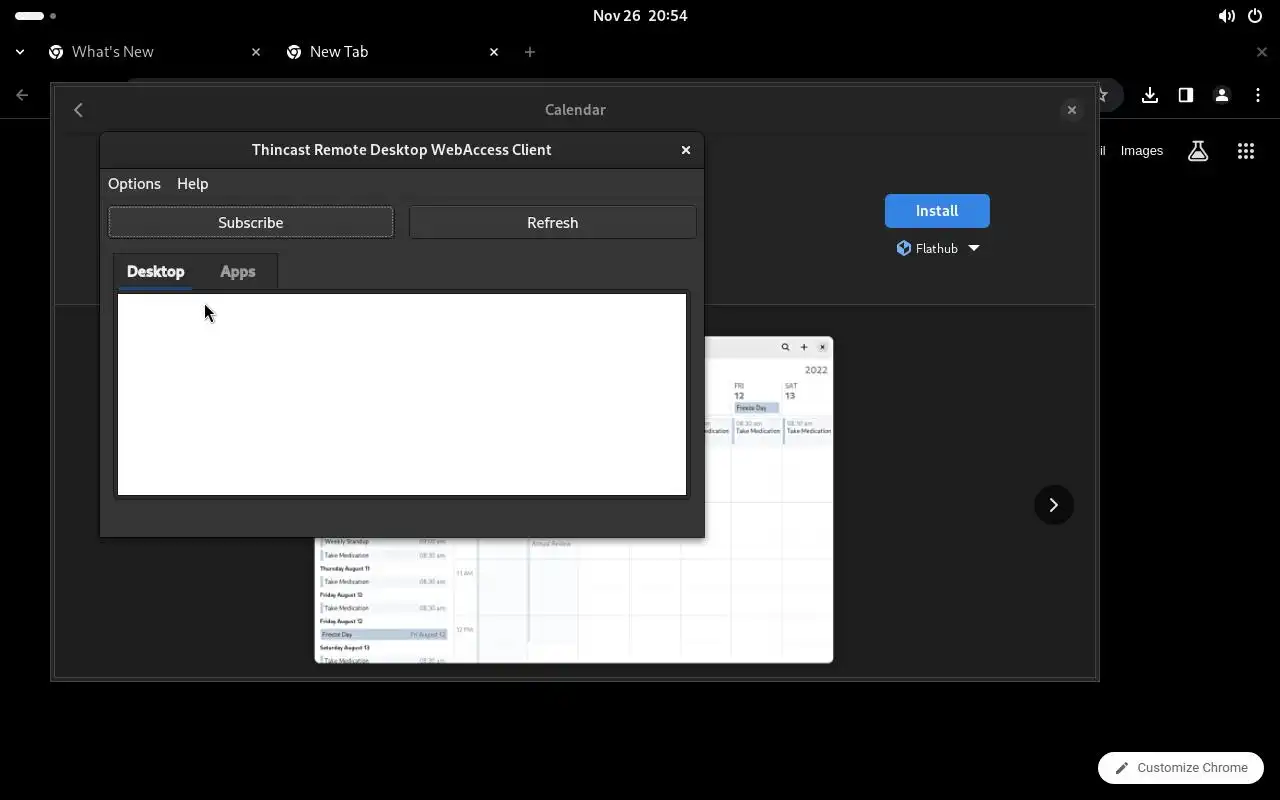Close the What's New tab

click(256, 52)
